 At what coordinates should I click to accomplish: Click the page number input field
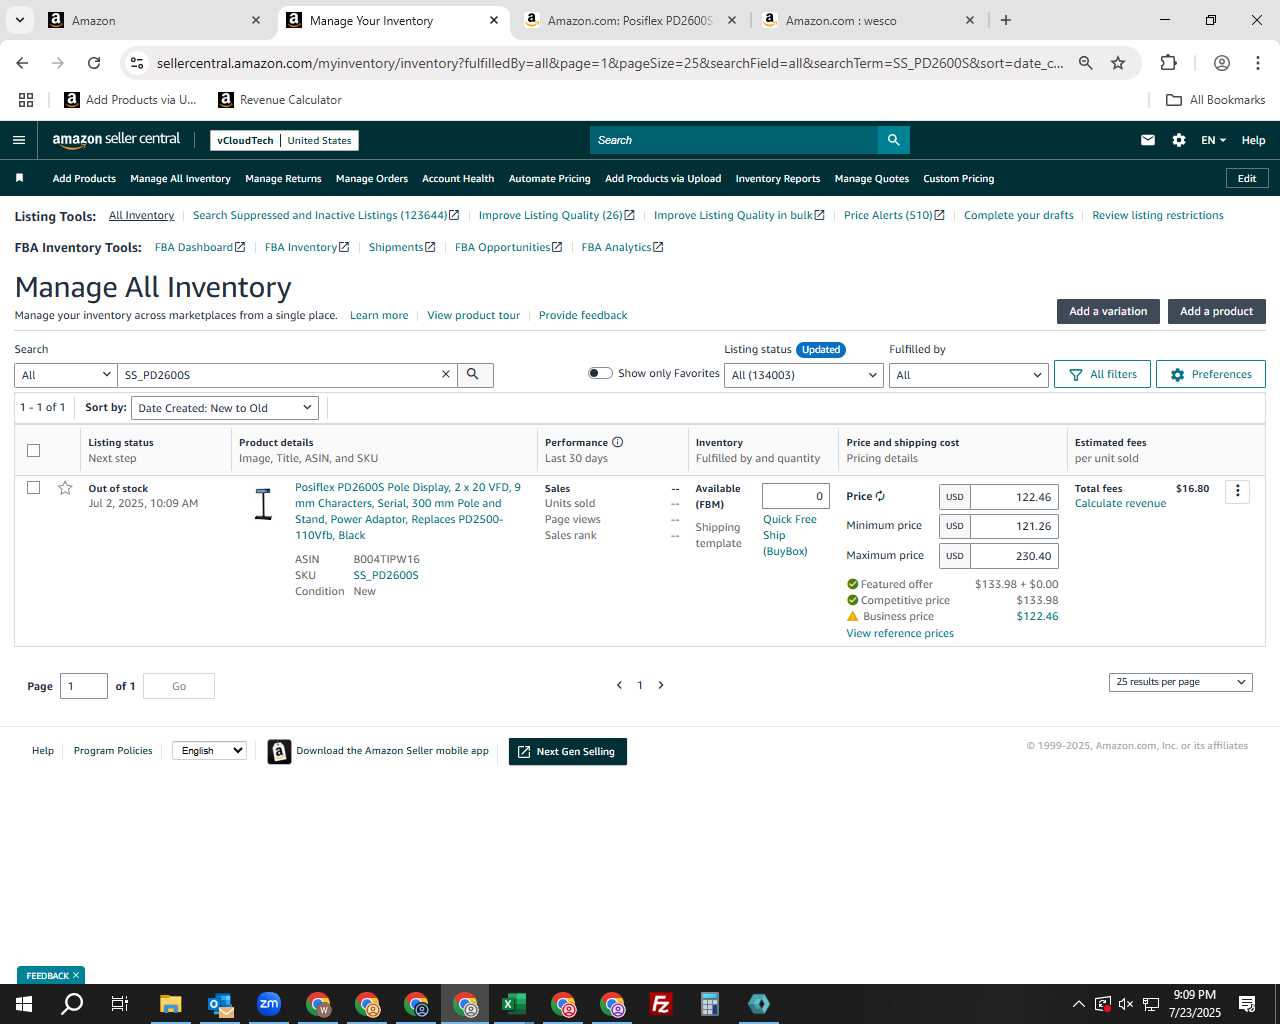point(84,686)
